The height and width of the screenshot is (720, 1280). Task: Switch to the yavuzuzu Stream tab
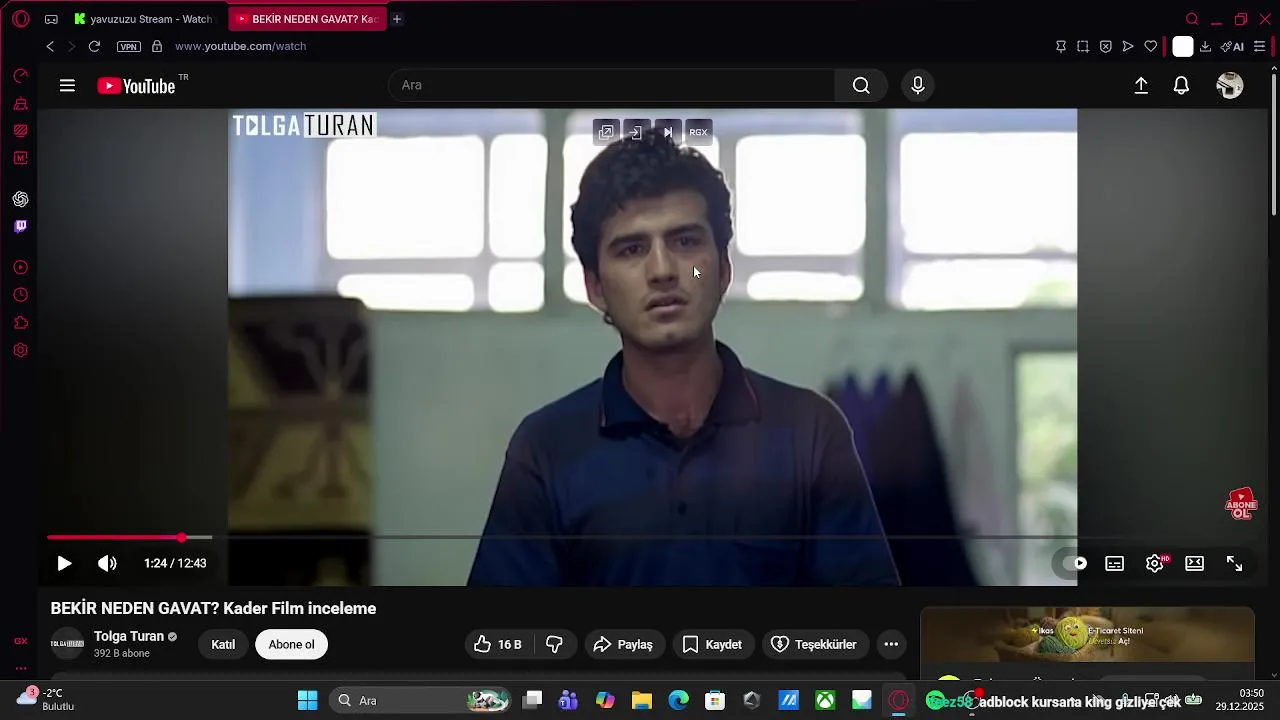143,19
